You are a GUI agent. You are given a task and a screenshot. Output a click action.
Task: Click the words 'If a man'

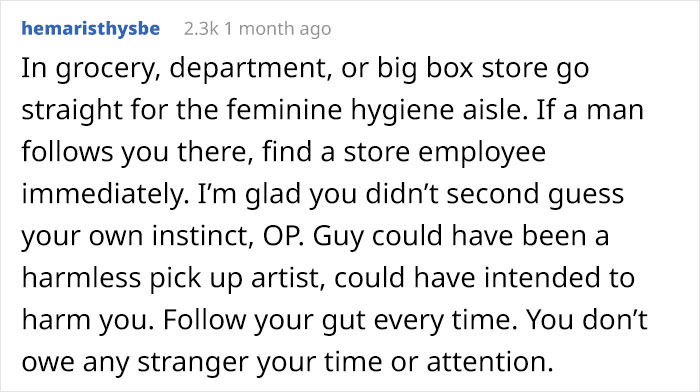click(x=590, y=110)
